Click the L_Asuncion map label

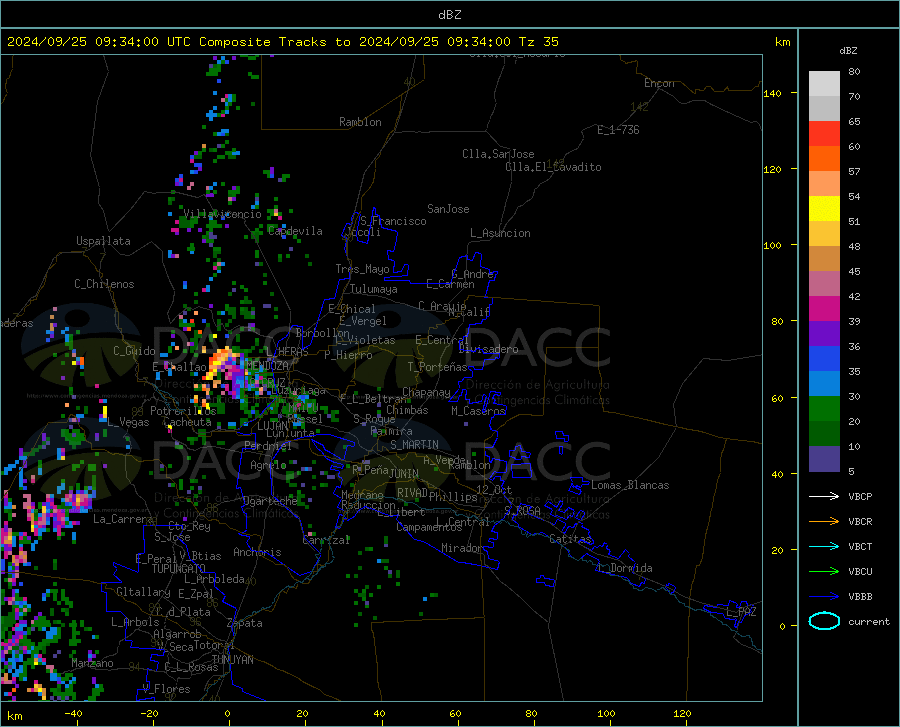[501, 233]
